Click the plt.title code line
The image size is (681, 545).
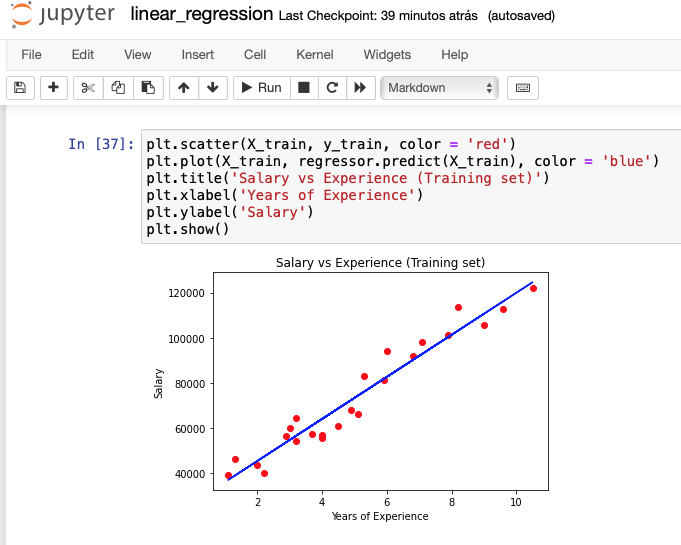click(x=347, y=178)
